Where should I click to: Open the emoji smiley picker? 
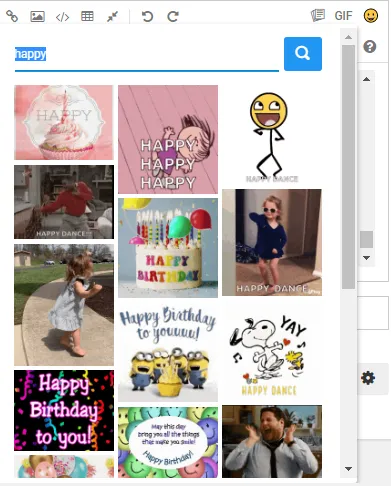coord(371,16)
